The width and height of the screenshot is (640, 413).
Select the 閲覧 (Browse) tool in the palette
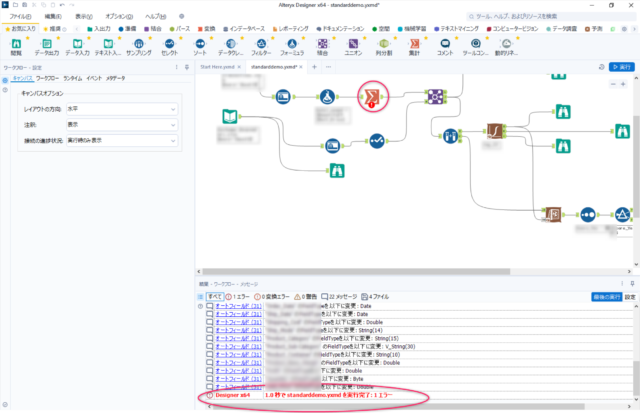(x=16, y=47)
